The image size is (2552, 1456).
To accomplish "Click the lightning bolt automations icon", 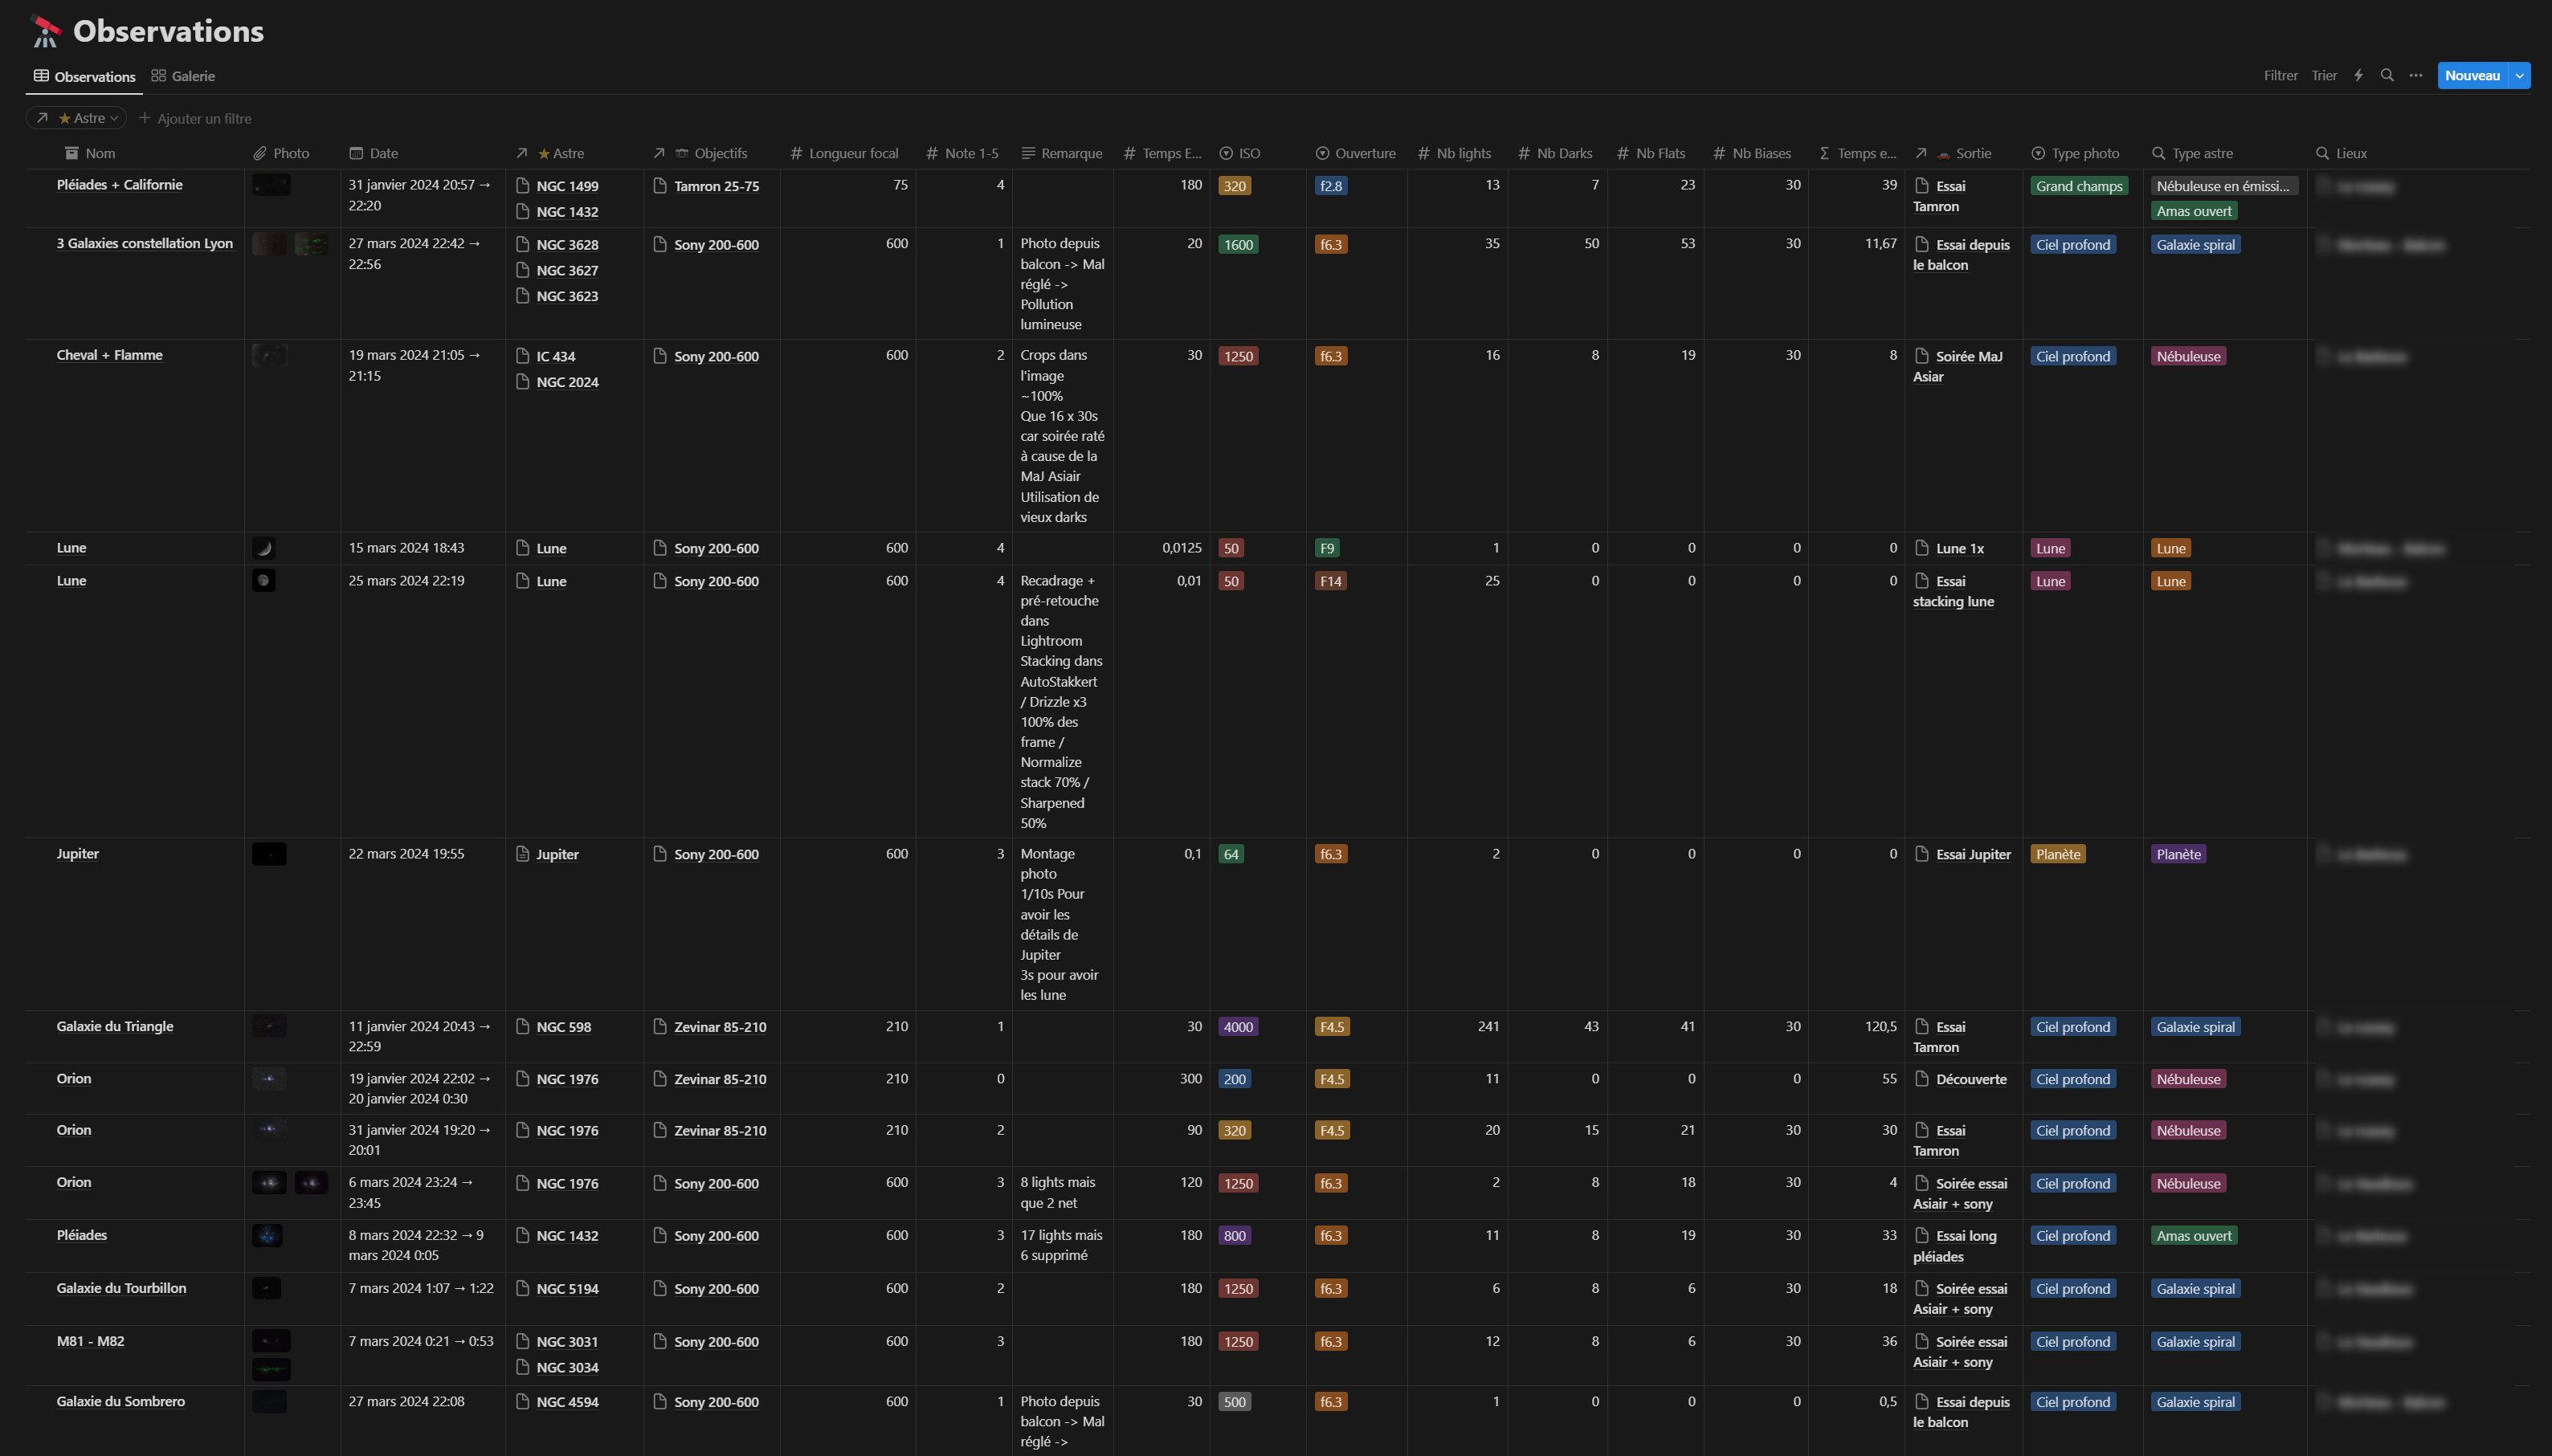I will pos(2358,76).
